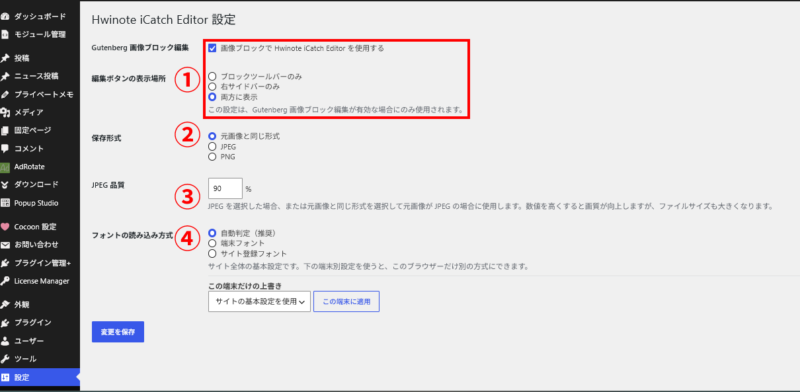This screenshot has height=392, width=800.
Task: Open メディア media library icon
Action: (5, 112)
